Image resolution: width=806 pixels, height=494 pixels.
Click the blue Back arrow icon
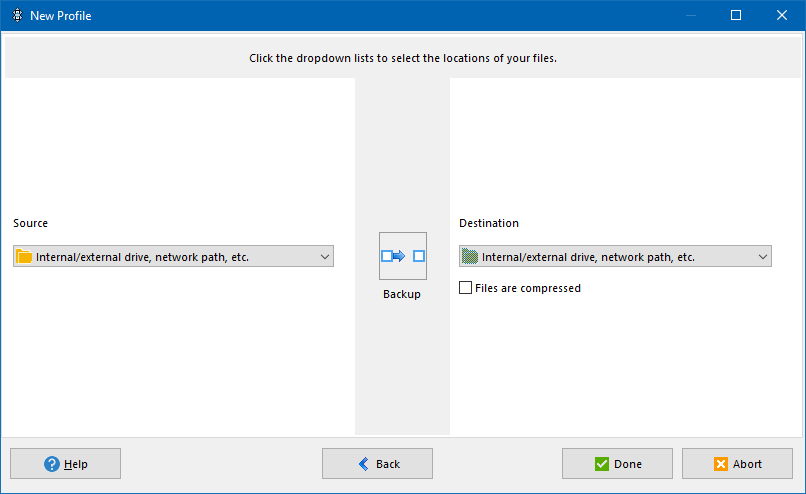pos(363,464)
